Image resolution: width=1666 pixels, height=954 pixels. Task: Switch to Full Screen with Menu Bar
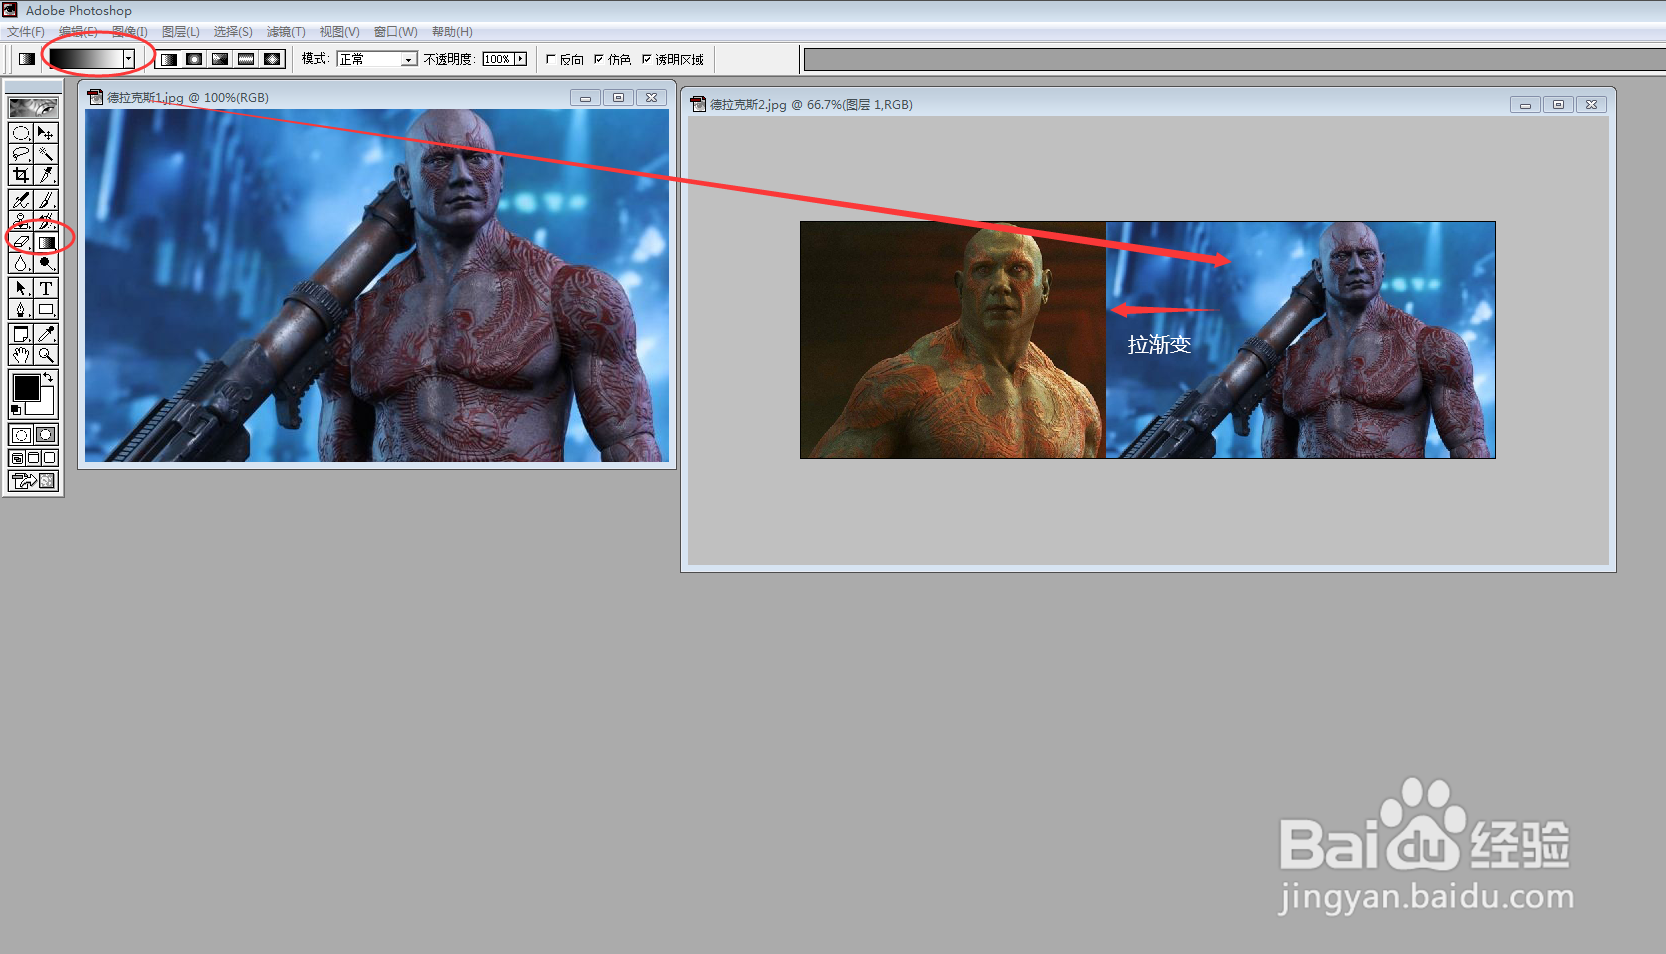[x=33, y=458]
